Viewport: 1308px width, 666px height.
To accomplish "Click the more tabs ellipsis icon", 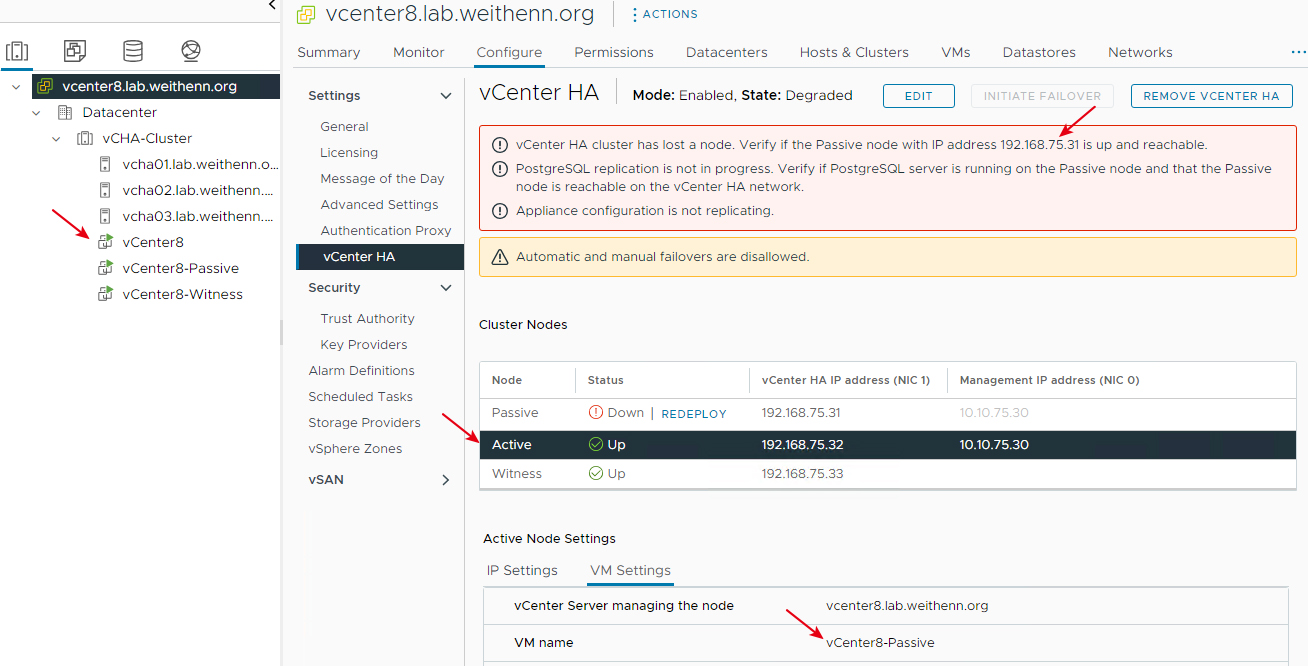I will pyautogui.click(x=1298, y=52).
